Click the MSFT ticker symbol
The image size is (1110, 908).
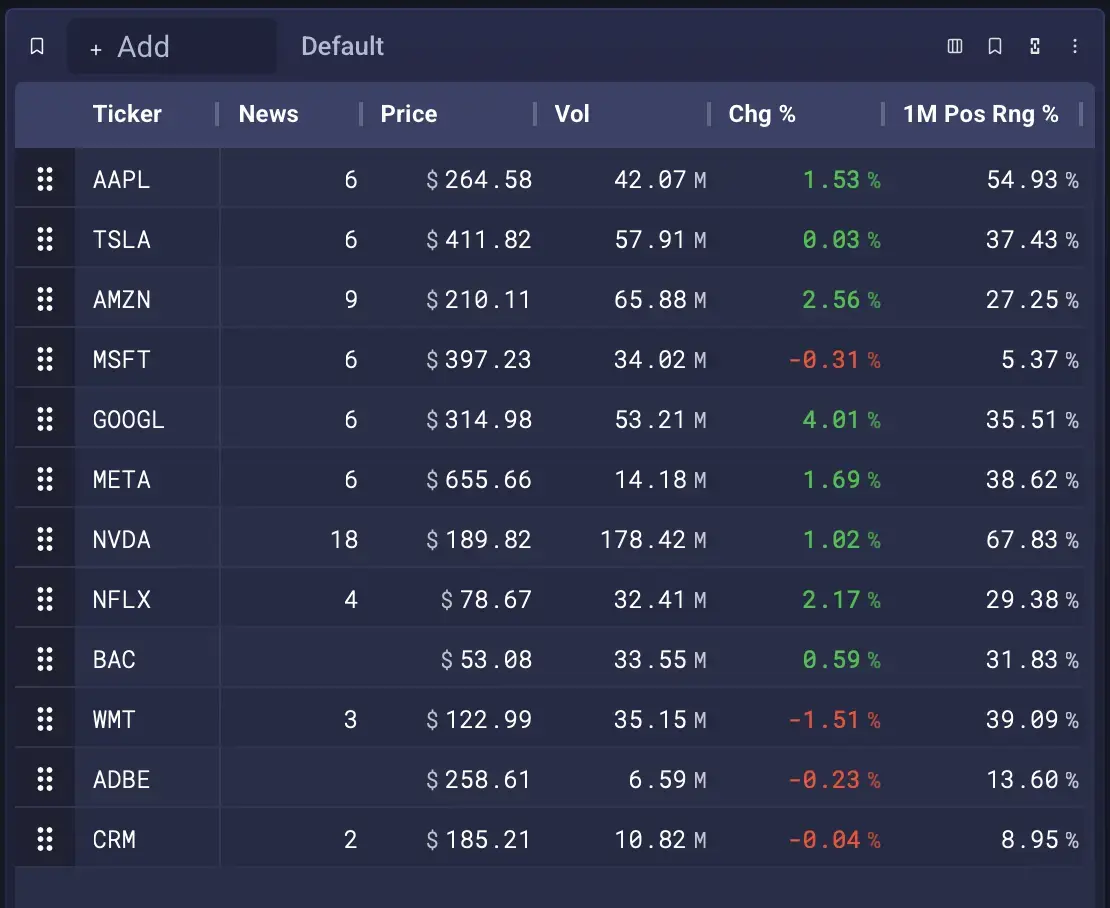121,360
